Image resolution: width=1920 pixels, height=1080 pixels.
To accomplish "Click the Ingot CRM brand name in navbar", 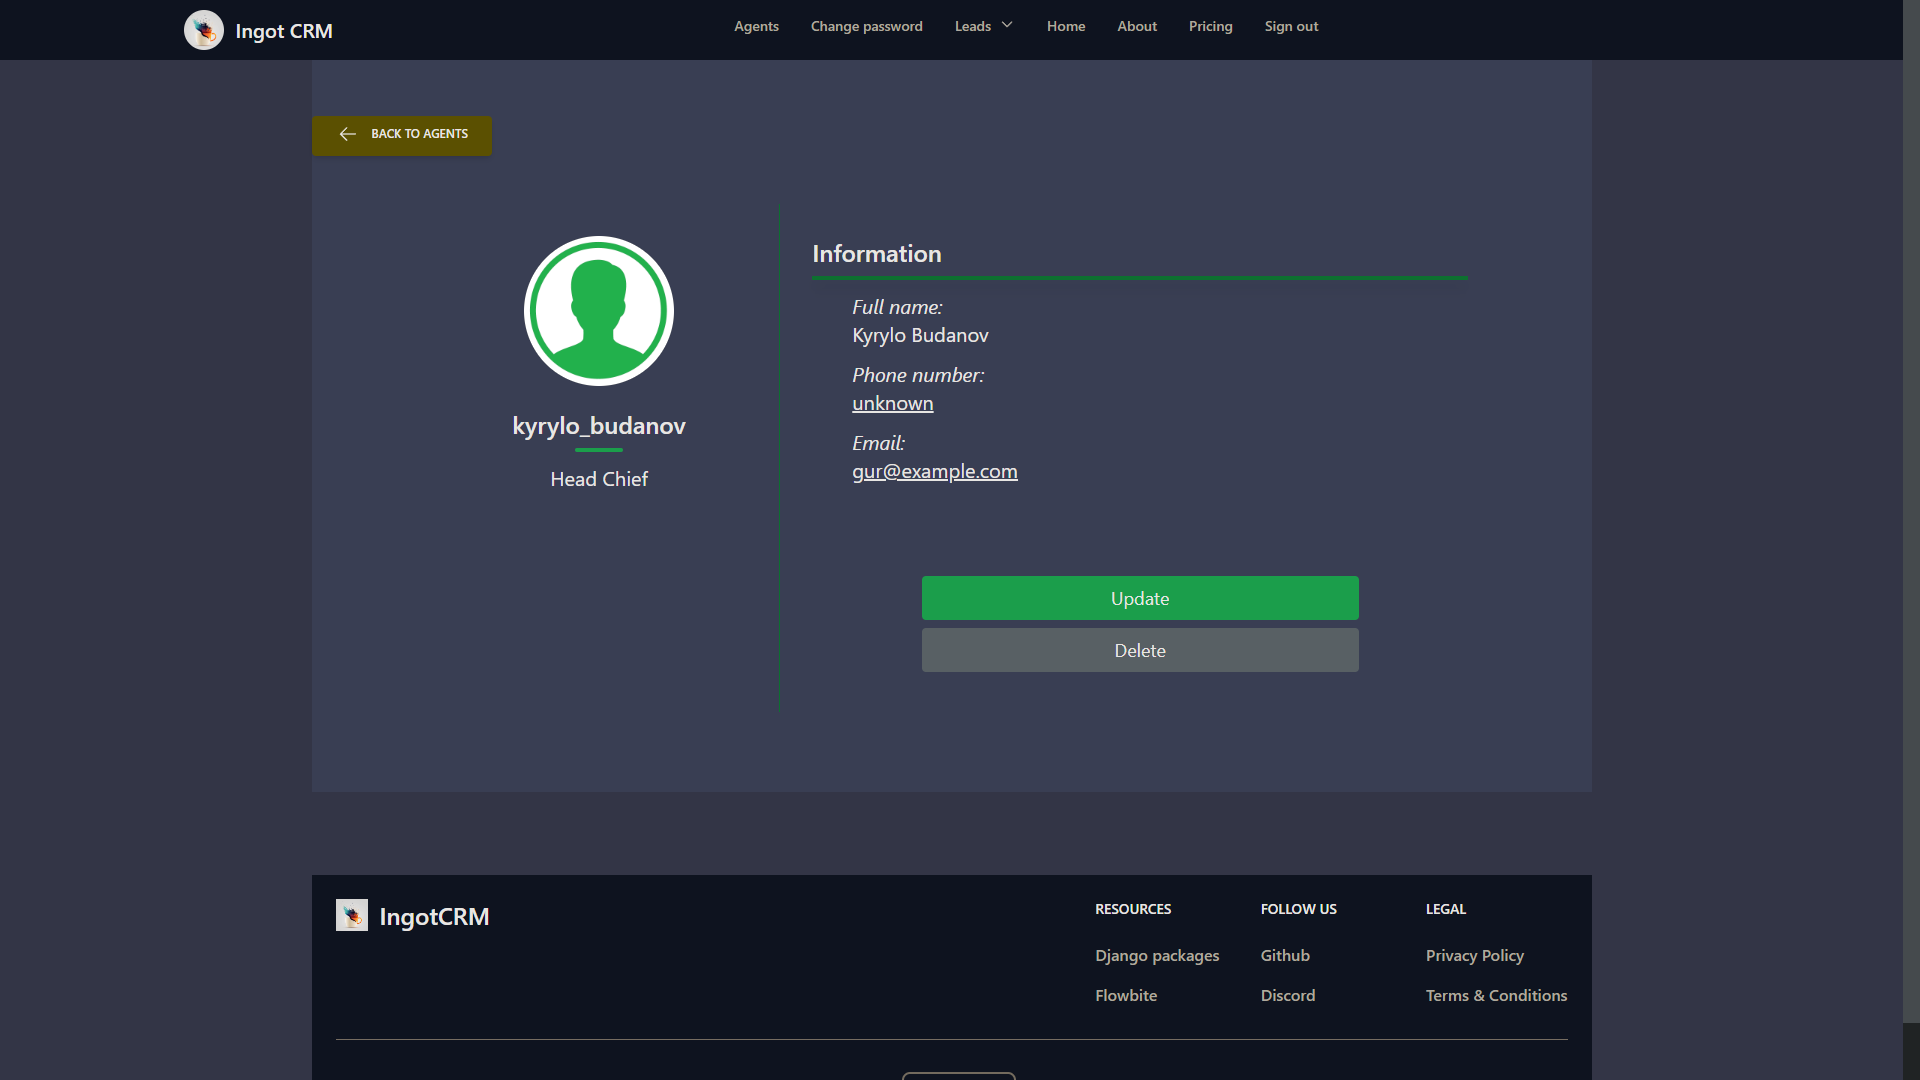I will [x=284, y=31].
